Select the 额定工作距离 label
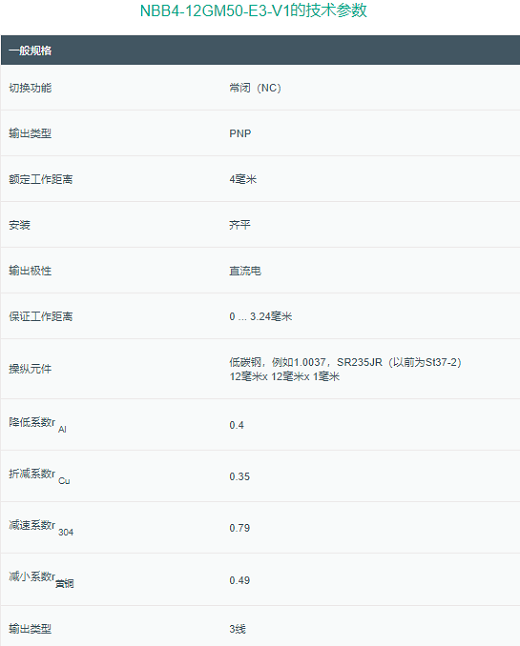The width and height of the screenshot is (520, 646). 41,179
